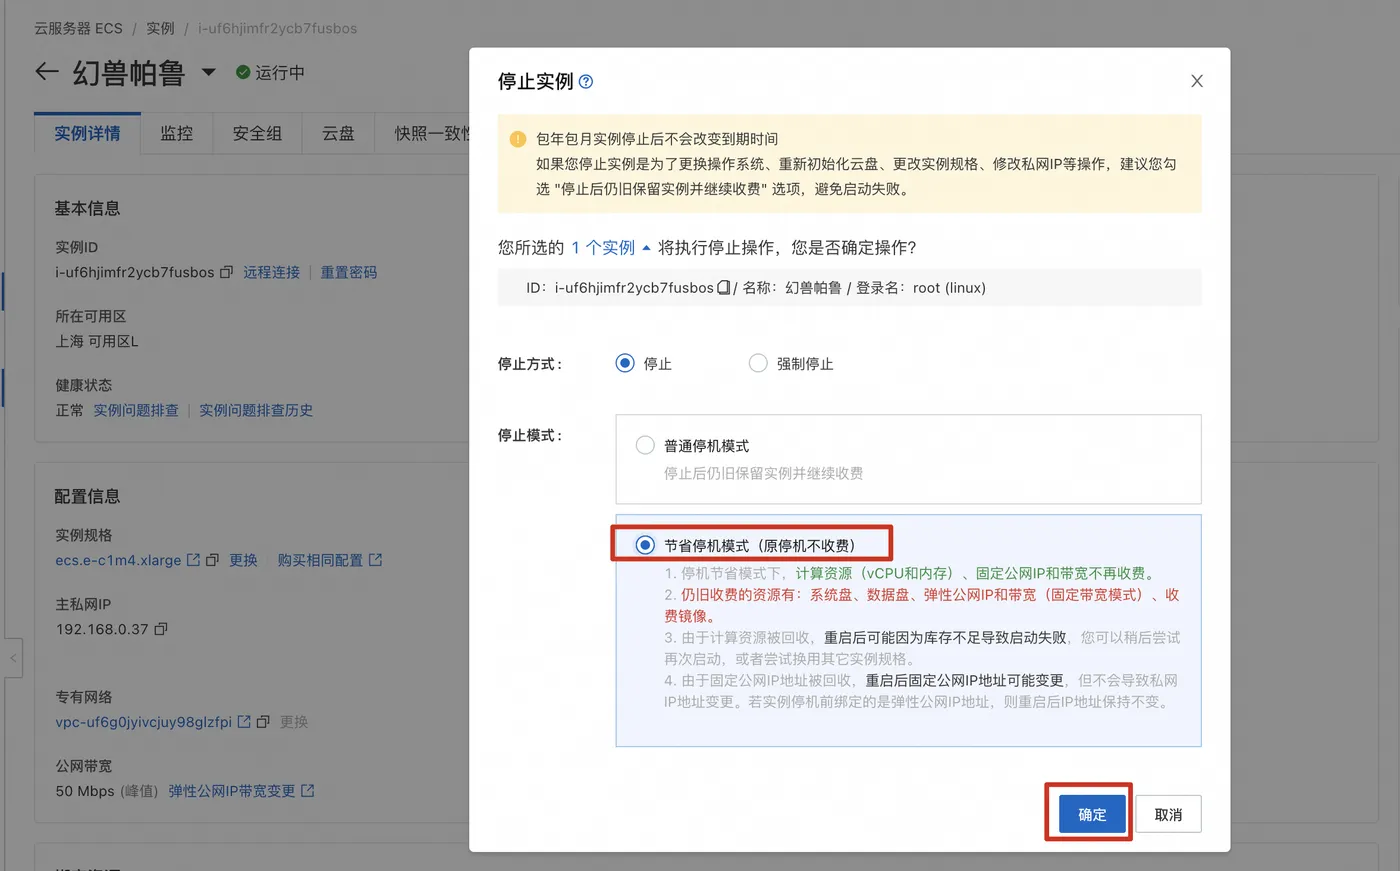Open external link icon after ecs.e-c1m4.xlarge
This screenshot has height=871, width=1400.
[193, 560]
